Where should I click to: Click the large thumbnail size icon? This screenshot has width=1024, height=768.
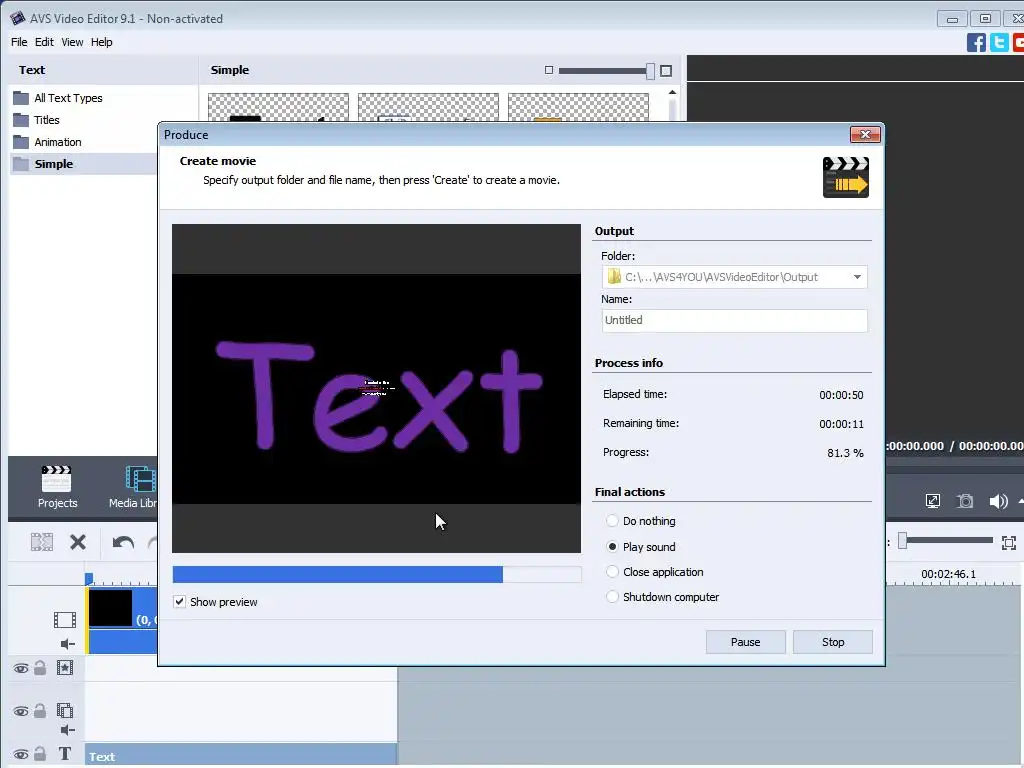pos(665,71)
